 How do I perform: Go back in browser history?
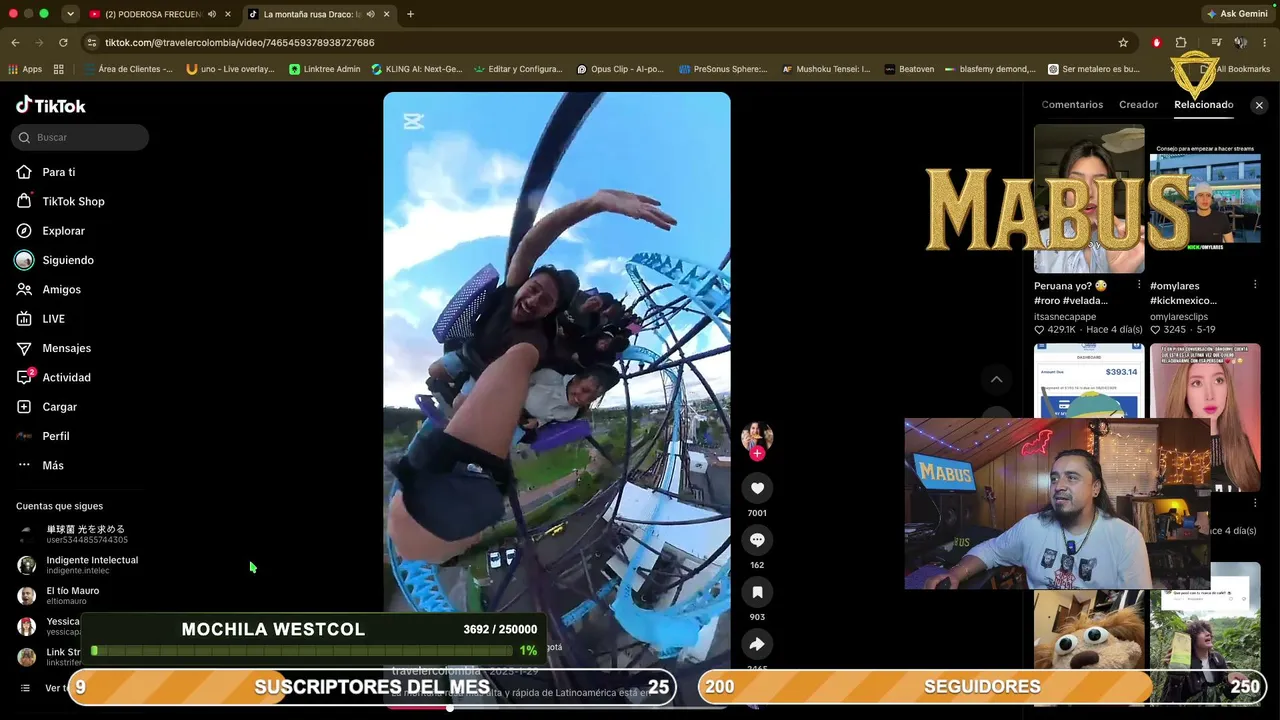click(x=15, y=43)
